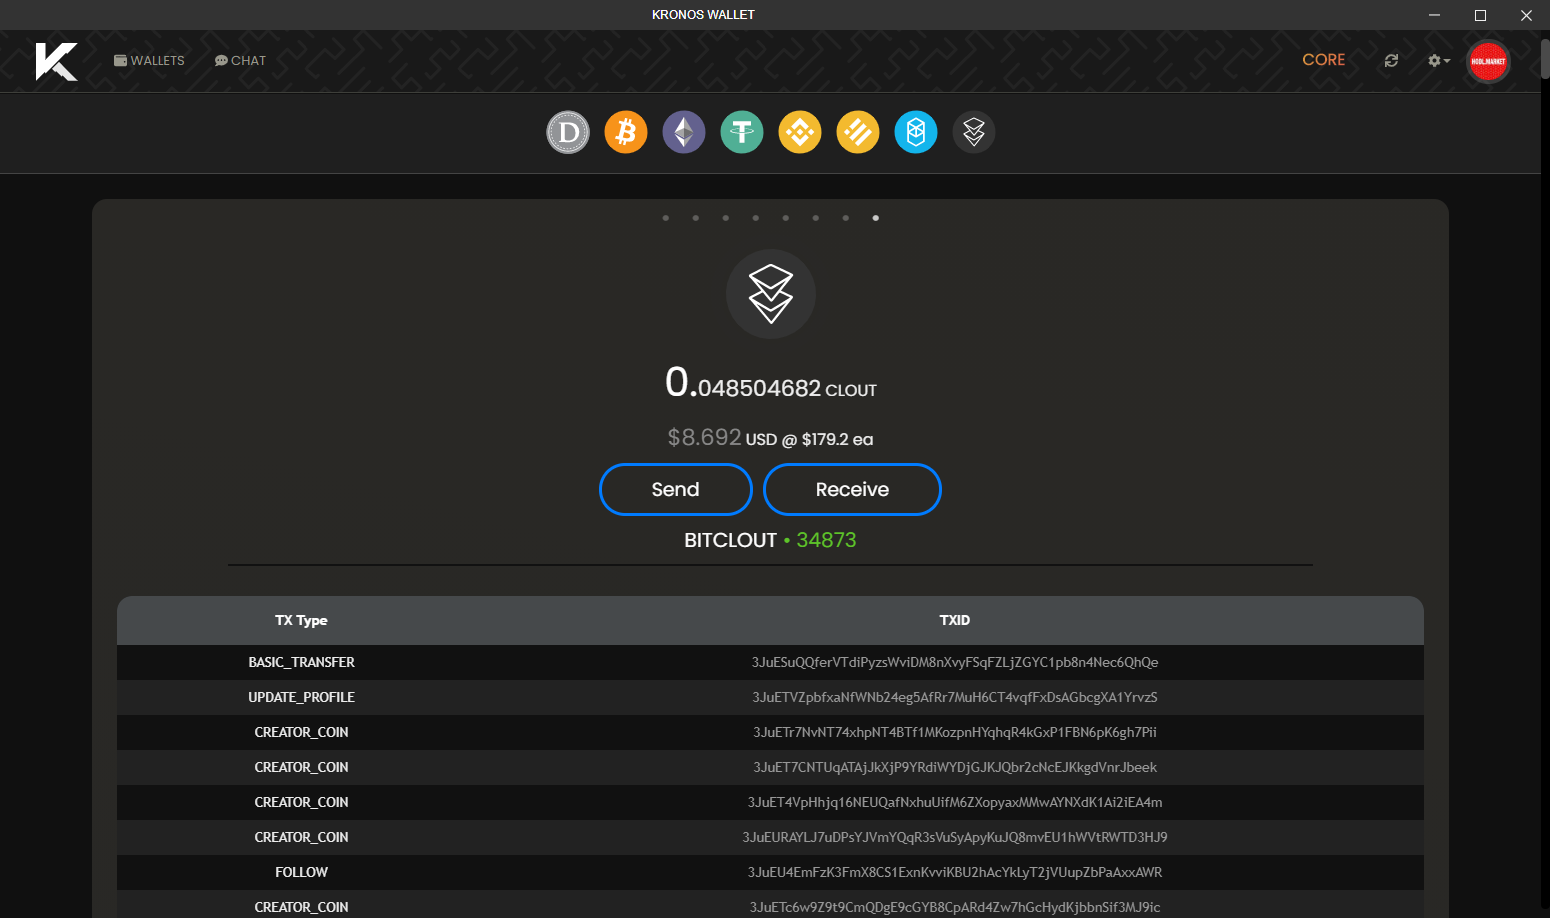Image resolution: width=1550 pixels, height=918 pixels.
Task: Select the Bitcoin coin icon
Action: click(x=626, y=132)
